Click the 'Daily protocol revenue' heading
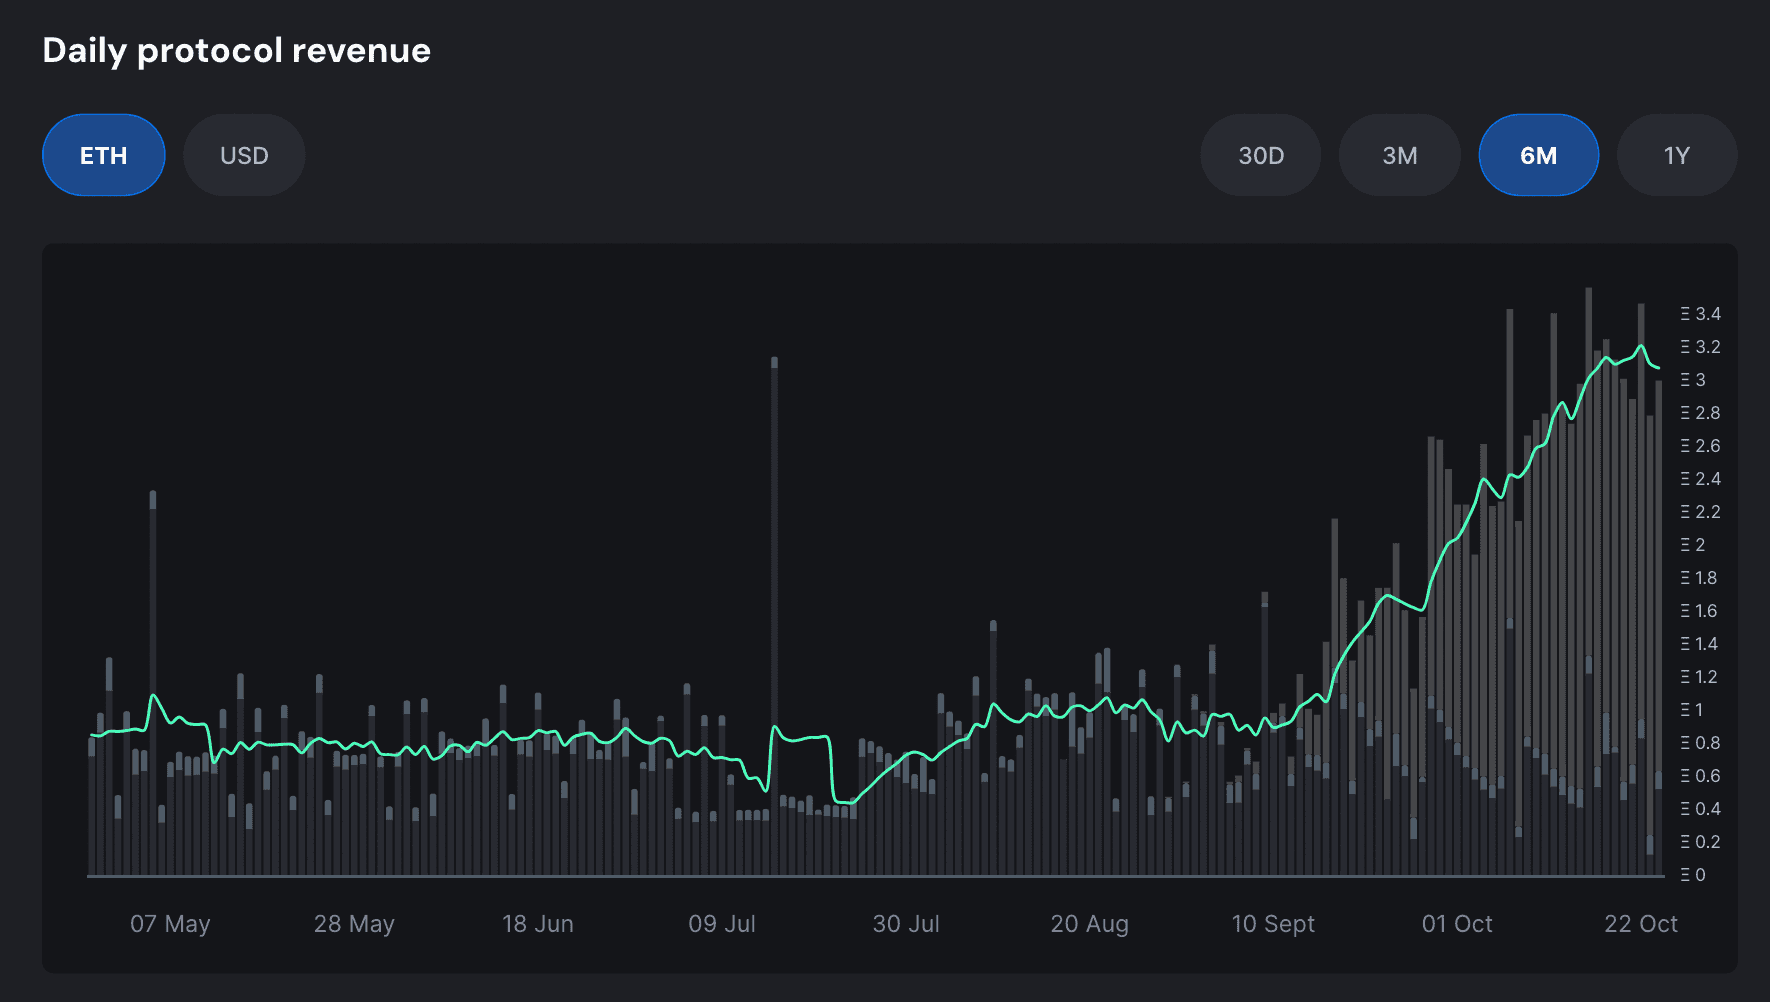1770x1002 pixels. 237,51
